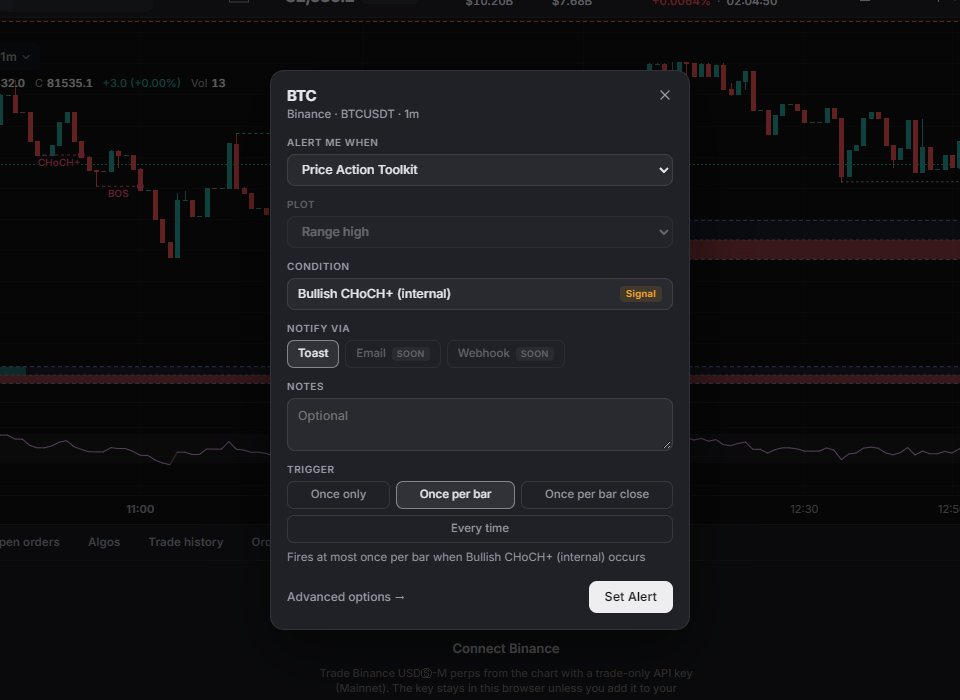Click the trigger description text below Every time

466,557
